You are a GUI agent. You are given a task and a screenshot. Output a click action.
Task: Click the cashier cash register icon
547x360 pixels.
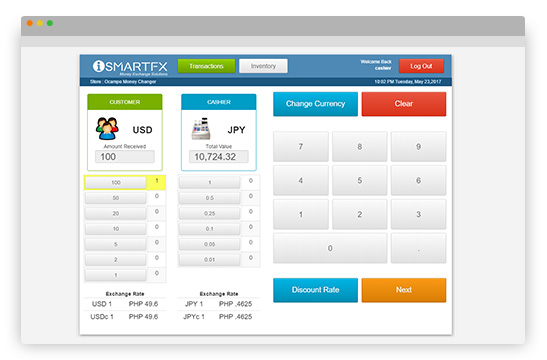[x=201, y=129]
